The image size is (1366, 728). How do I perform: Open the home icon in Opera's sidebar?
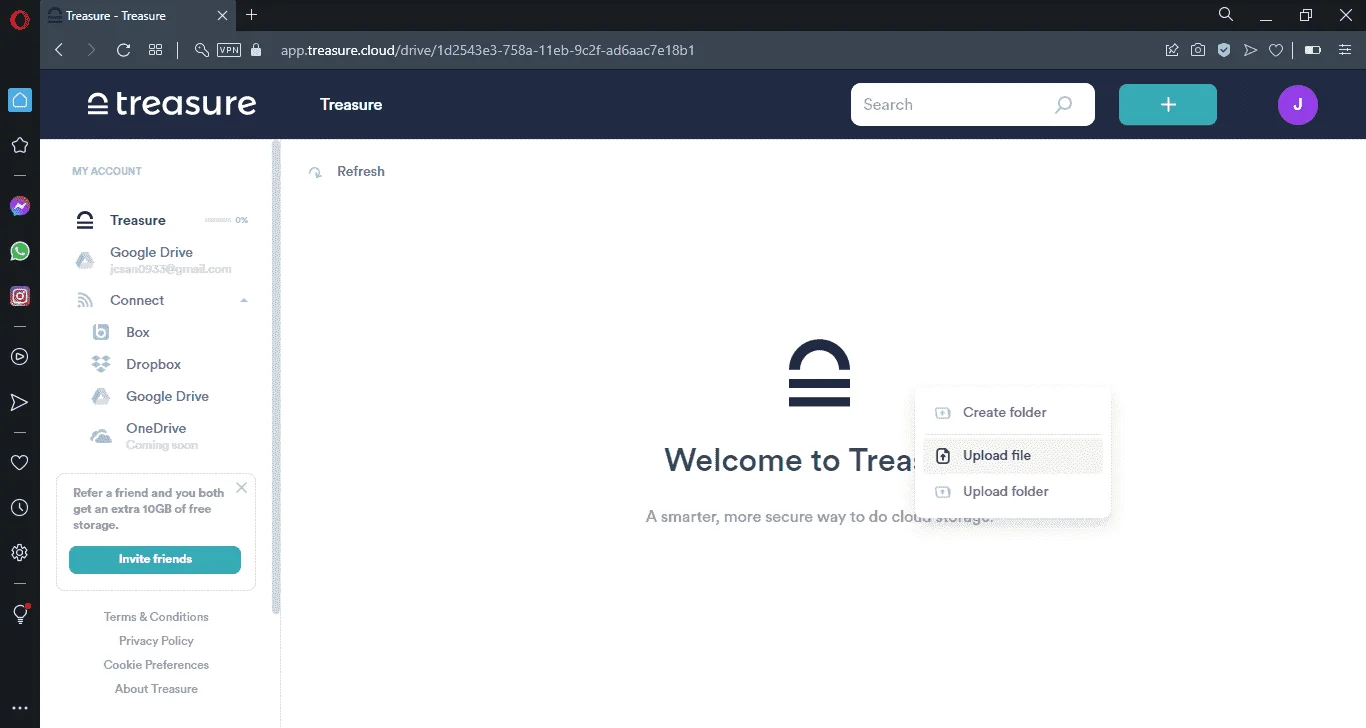tap(19, 100)
